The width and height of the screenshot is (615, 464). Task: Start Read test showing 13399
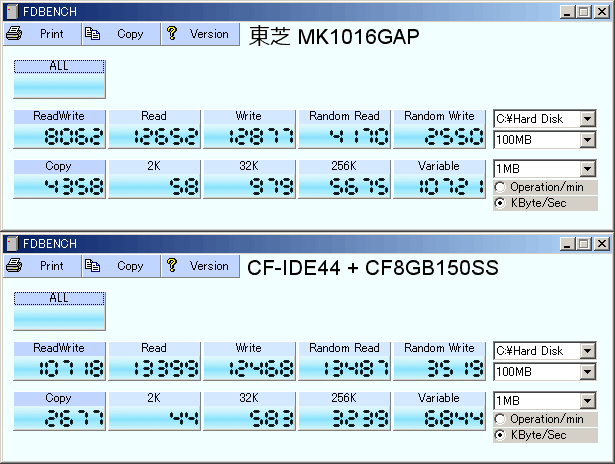coord(155,361)
